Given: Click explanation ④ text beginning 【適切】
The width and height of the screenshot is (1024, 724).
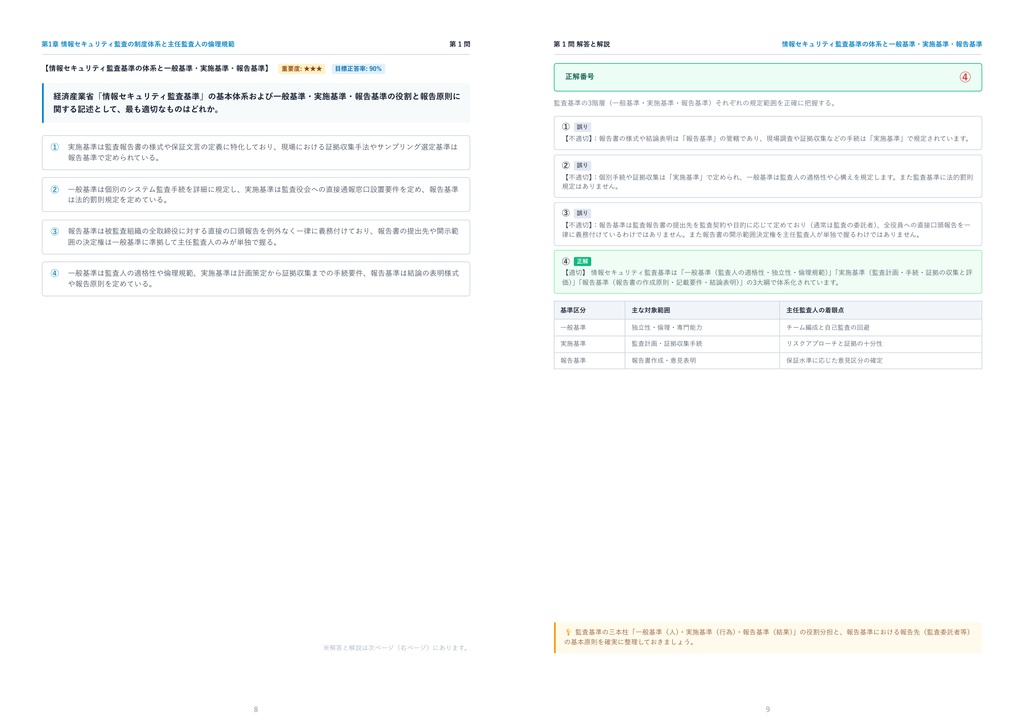Looking at the screenshot, I should (x=767, y=277).
